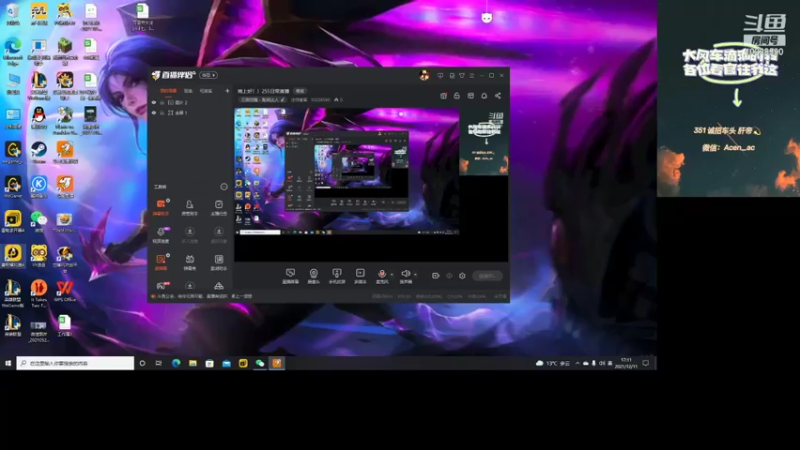This screenshot has width=800, height=450.
Task: Click the orange tool in toolbox first row
Action: click(161, 207)
